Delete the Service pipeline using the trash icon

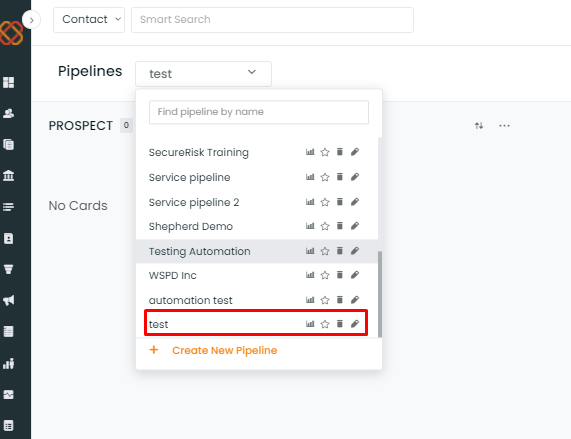tap(339, 177)
